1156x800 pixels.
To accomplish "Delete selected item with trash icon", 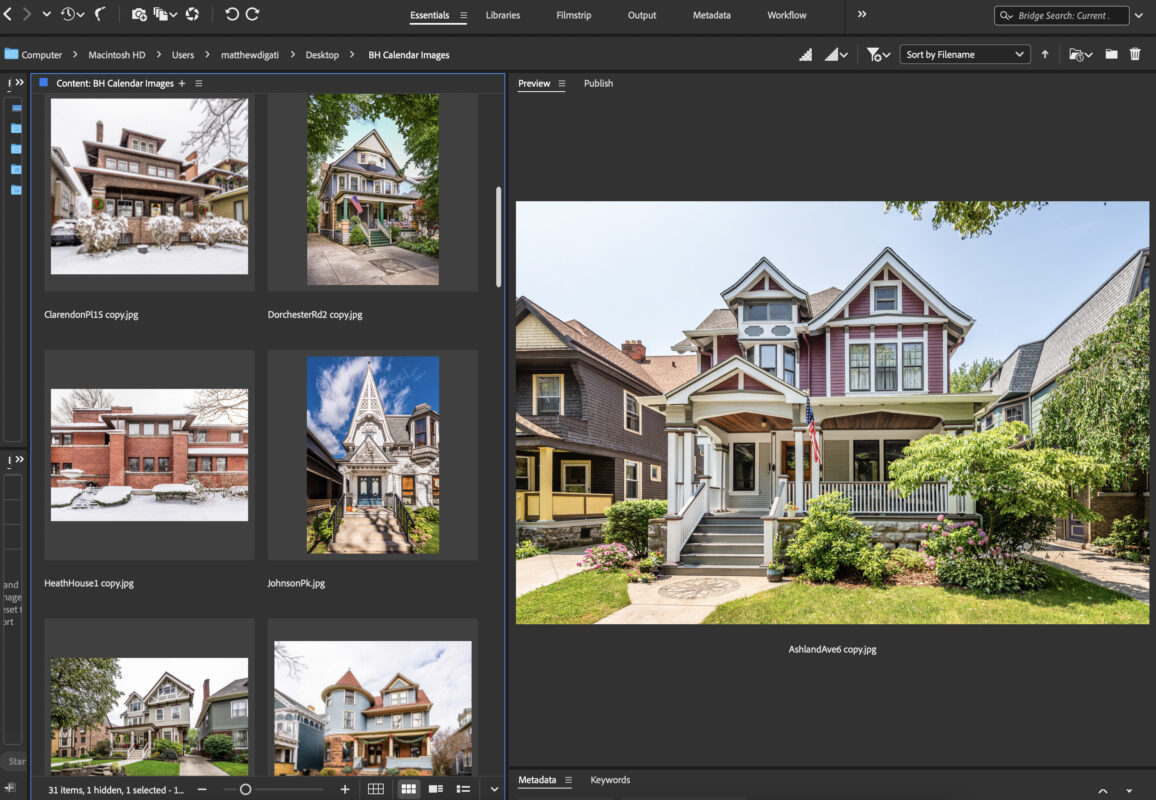I will point(1135,55).
